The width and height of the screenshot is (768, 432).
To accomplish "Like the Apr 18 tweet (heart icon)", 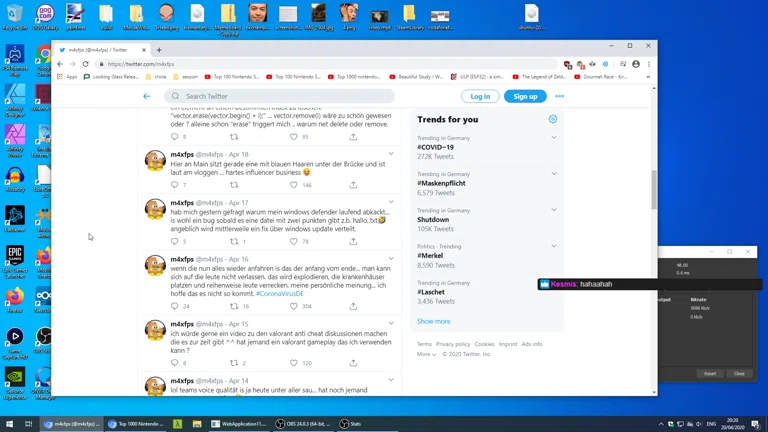I will point(294,185).
